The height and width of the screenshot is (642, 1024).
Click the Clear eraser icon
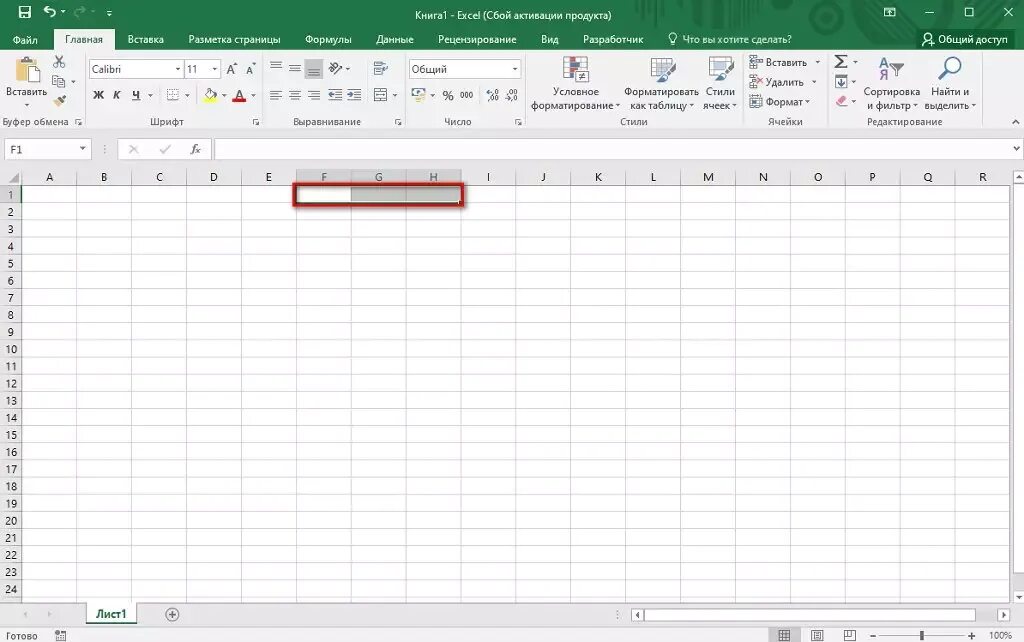click(841, 101)
